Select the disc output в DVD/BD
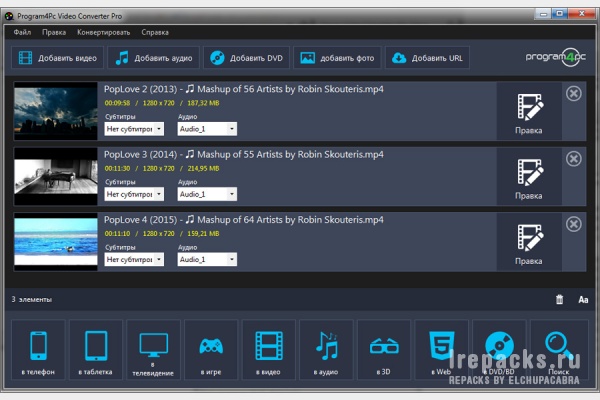The width and height of the screenshot is (600, 400). click(499, 349)
